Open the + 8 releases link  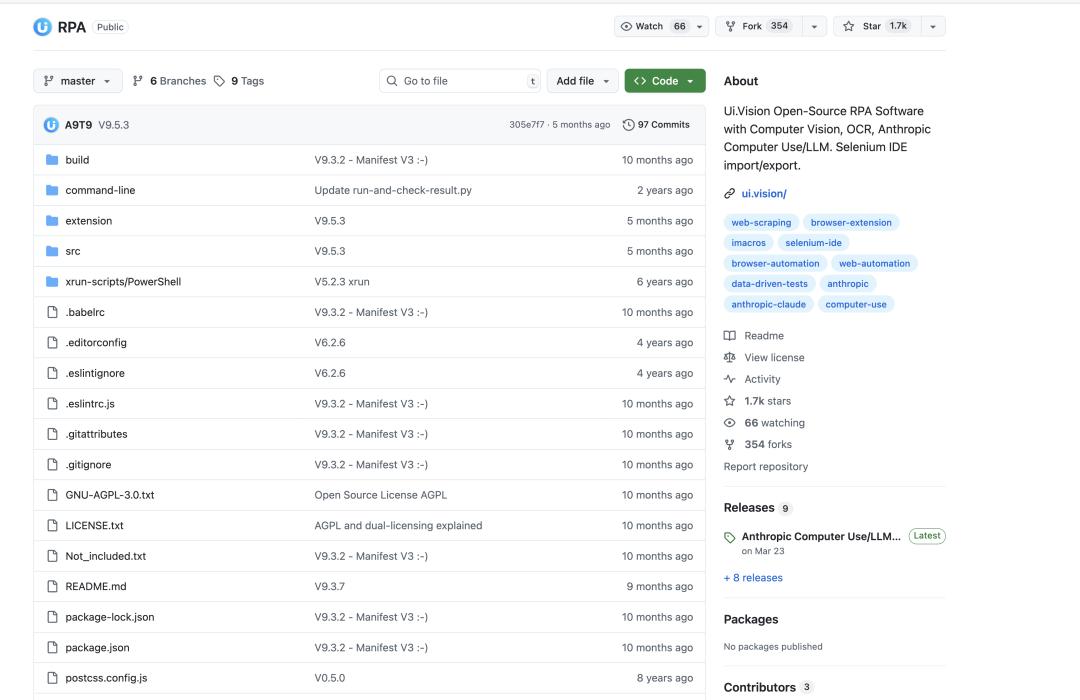[753, 577]
